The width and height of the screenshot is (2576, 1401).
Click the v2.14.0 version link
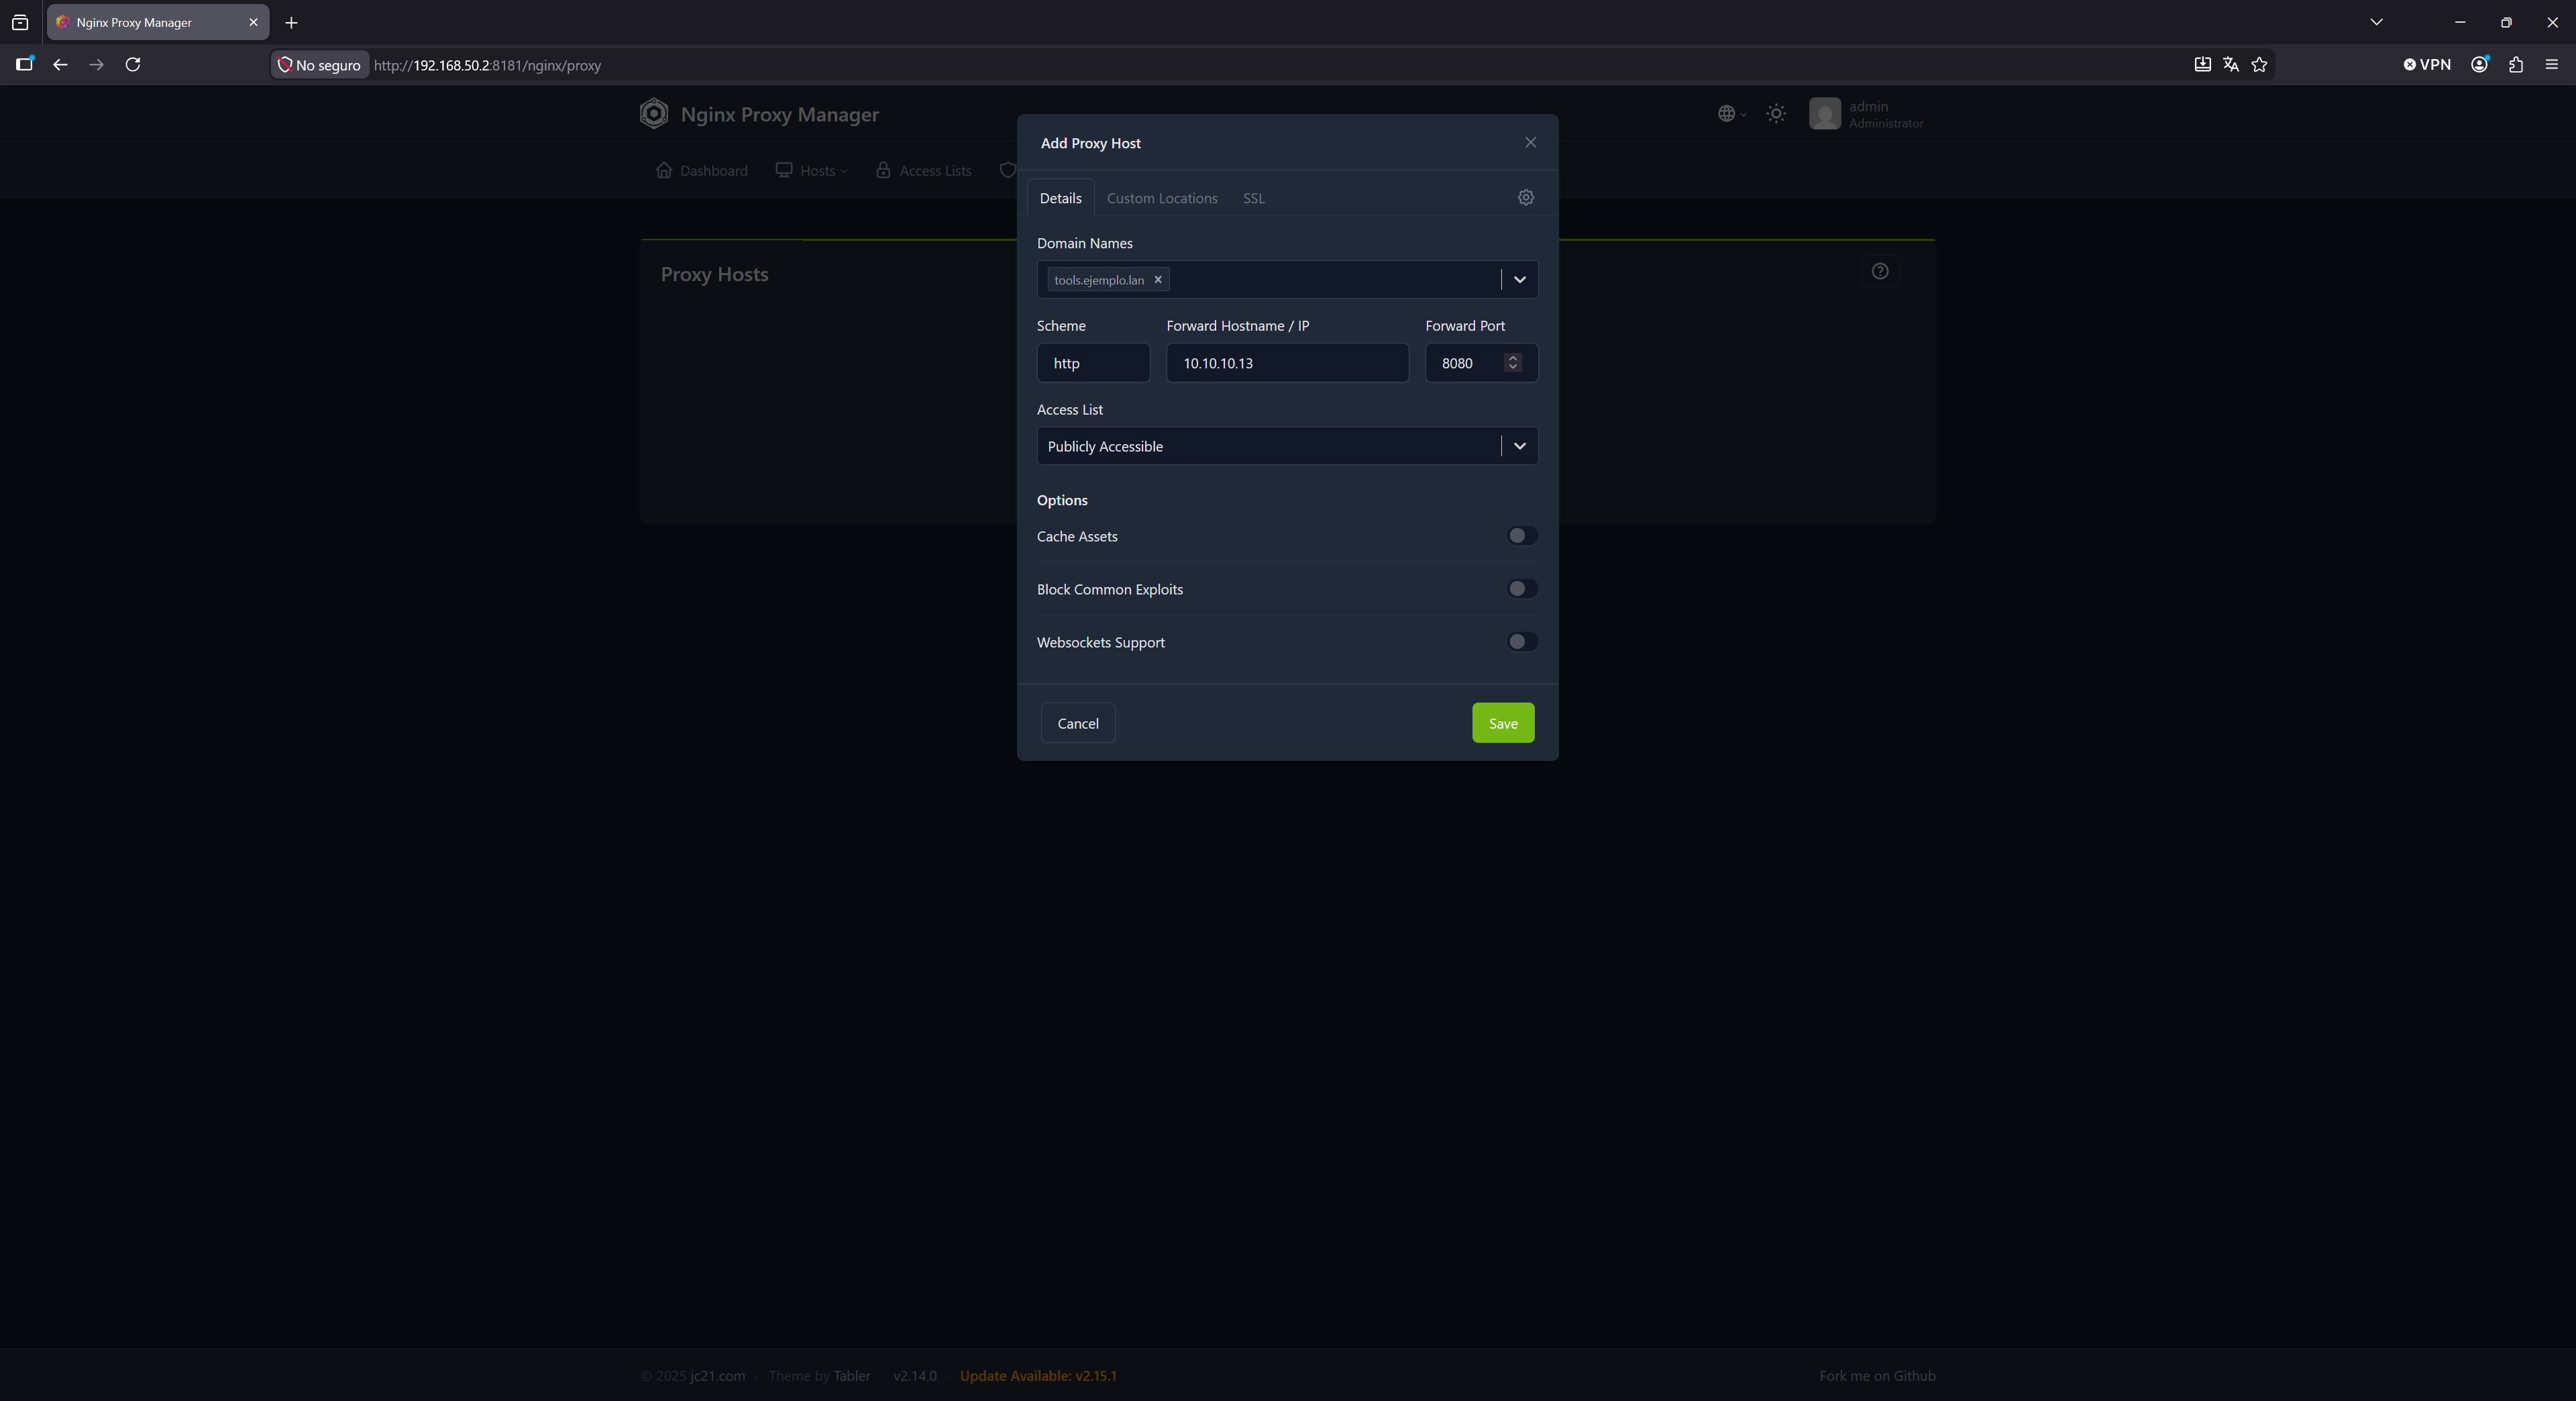pyautogui.click(x=915, y=1376)
